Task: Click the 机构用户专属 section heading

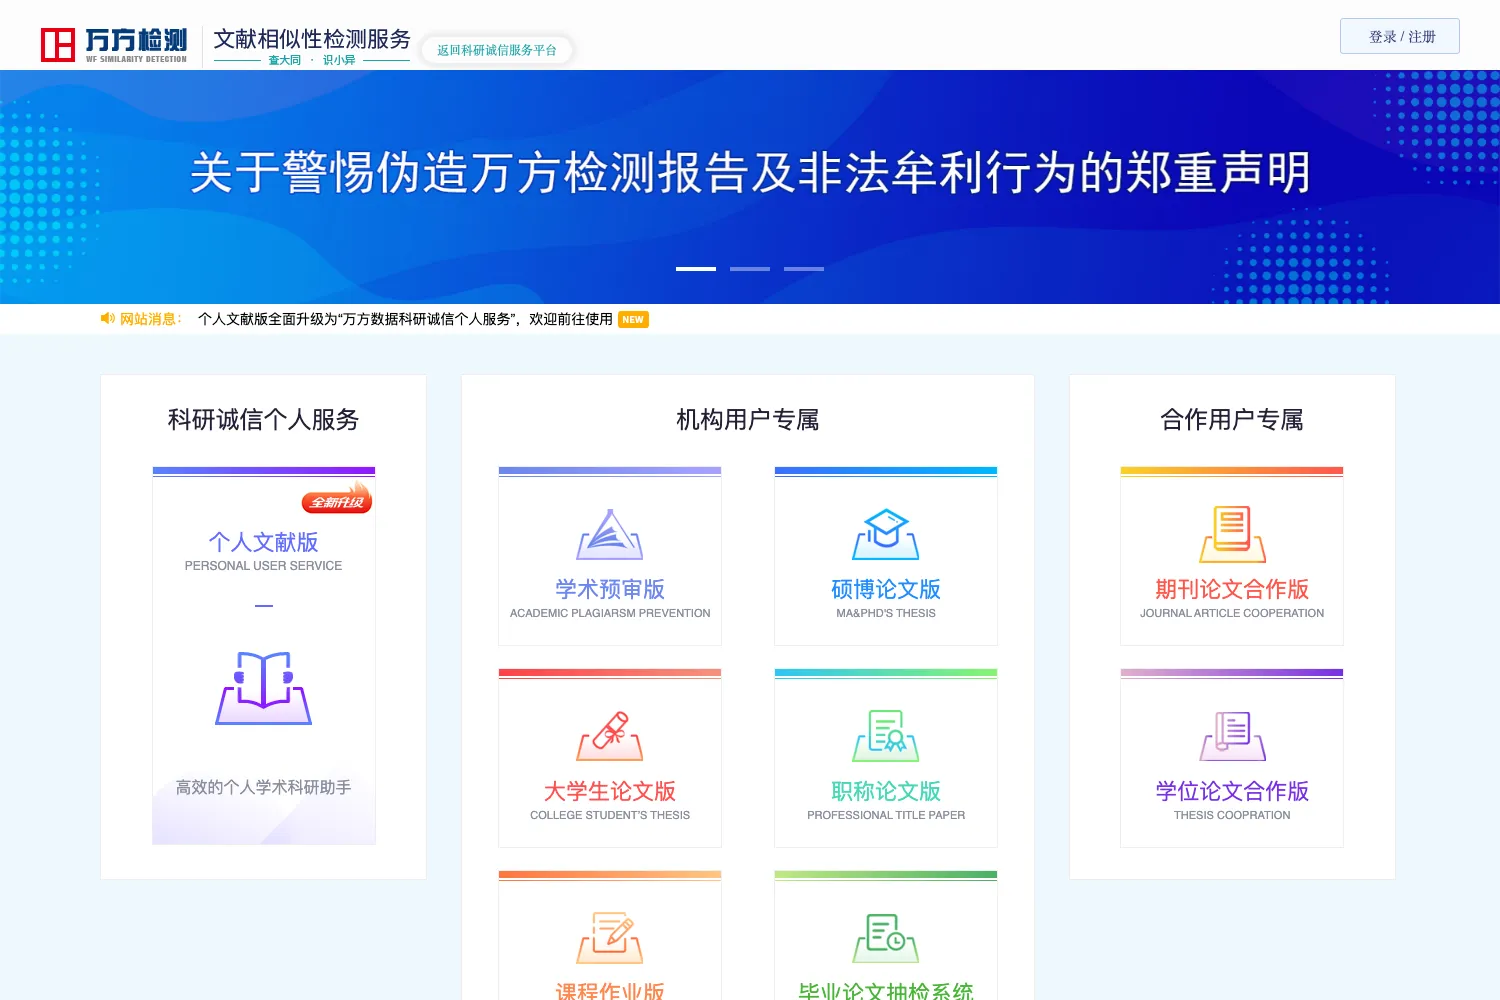Action: pos(748,419)
